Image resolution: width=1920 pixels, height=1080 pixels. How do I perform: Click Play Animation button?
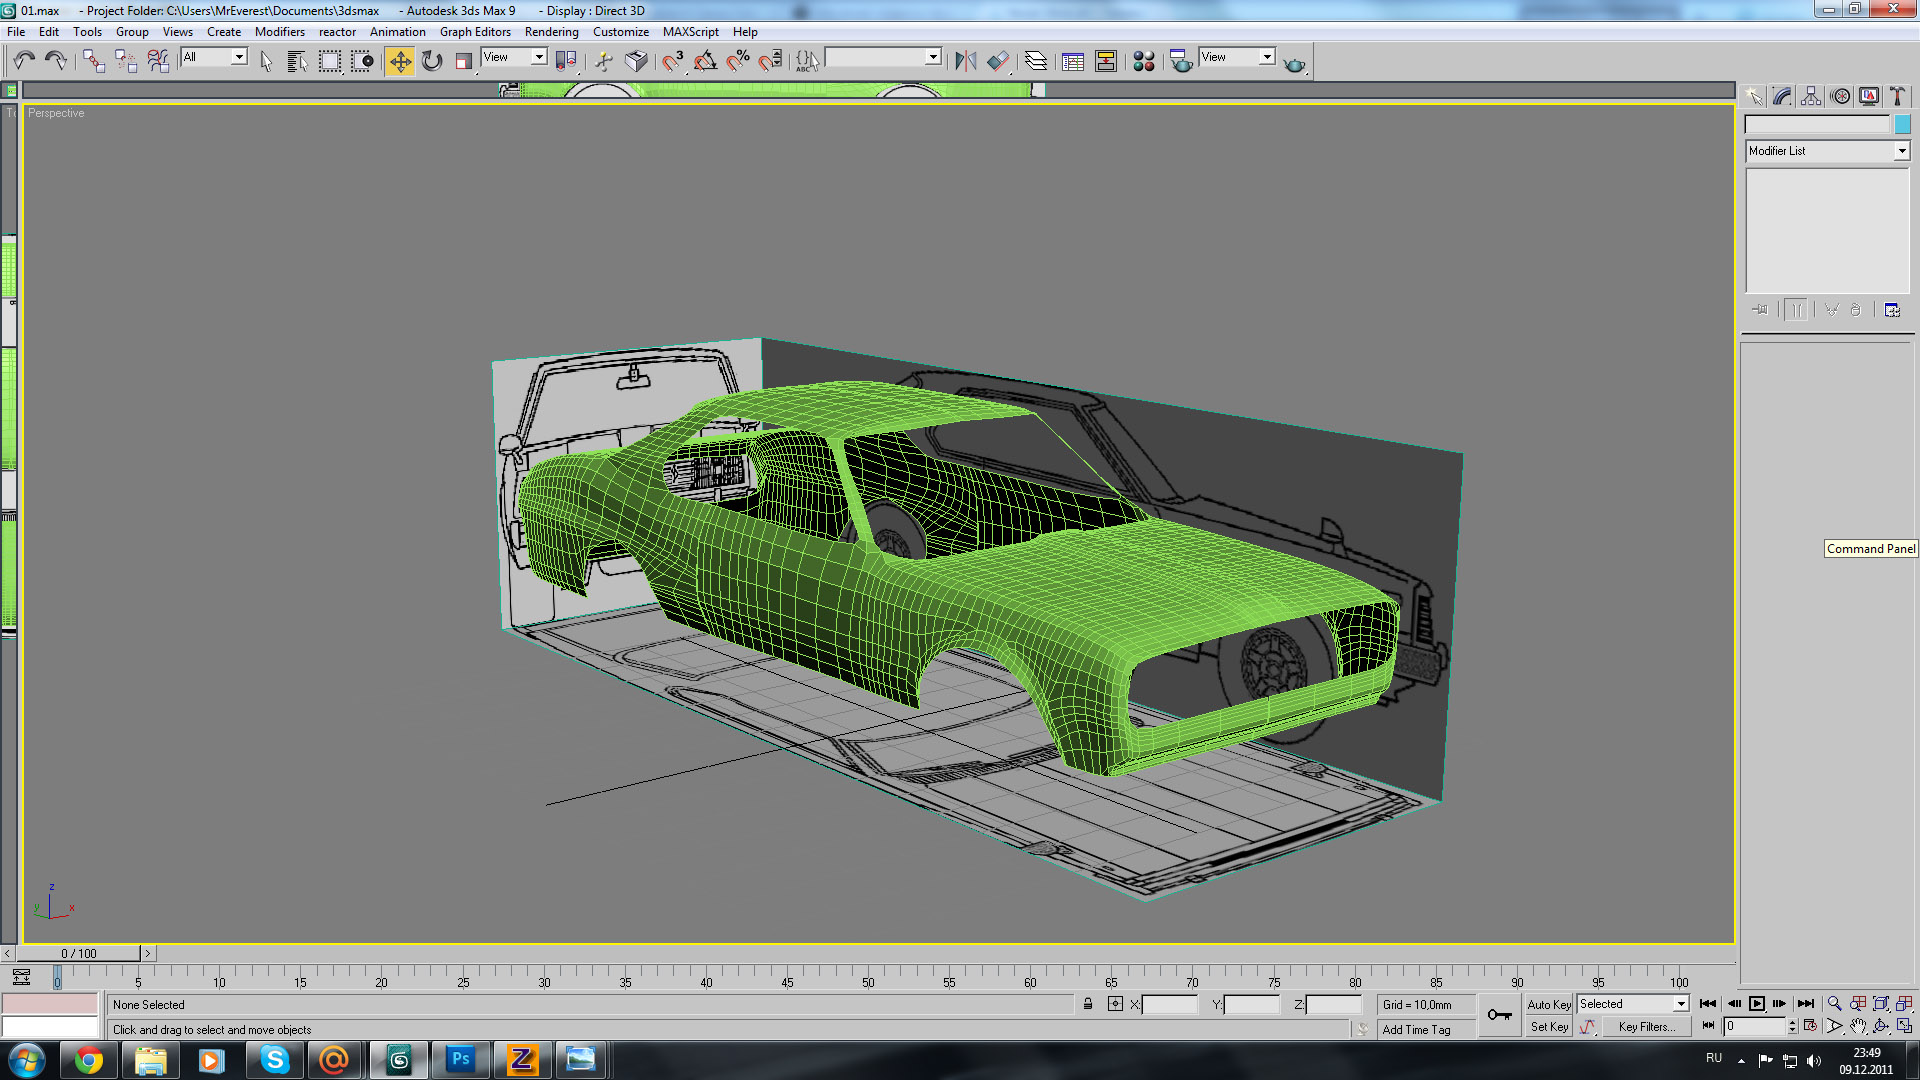pos(1756,1004)
